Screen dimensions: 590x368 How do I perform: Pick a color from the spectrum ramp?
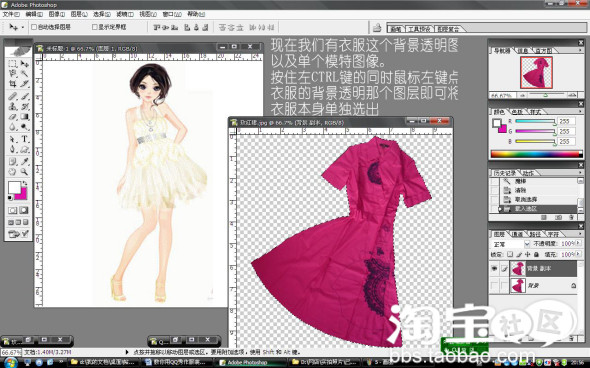point(537,154)
